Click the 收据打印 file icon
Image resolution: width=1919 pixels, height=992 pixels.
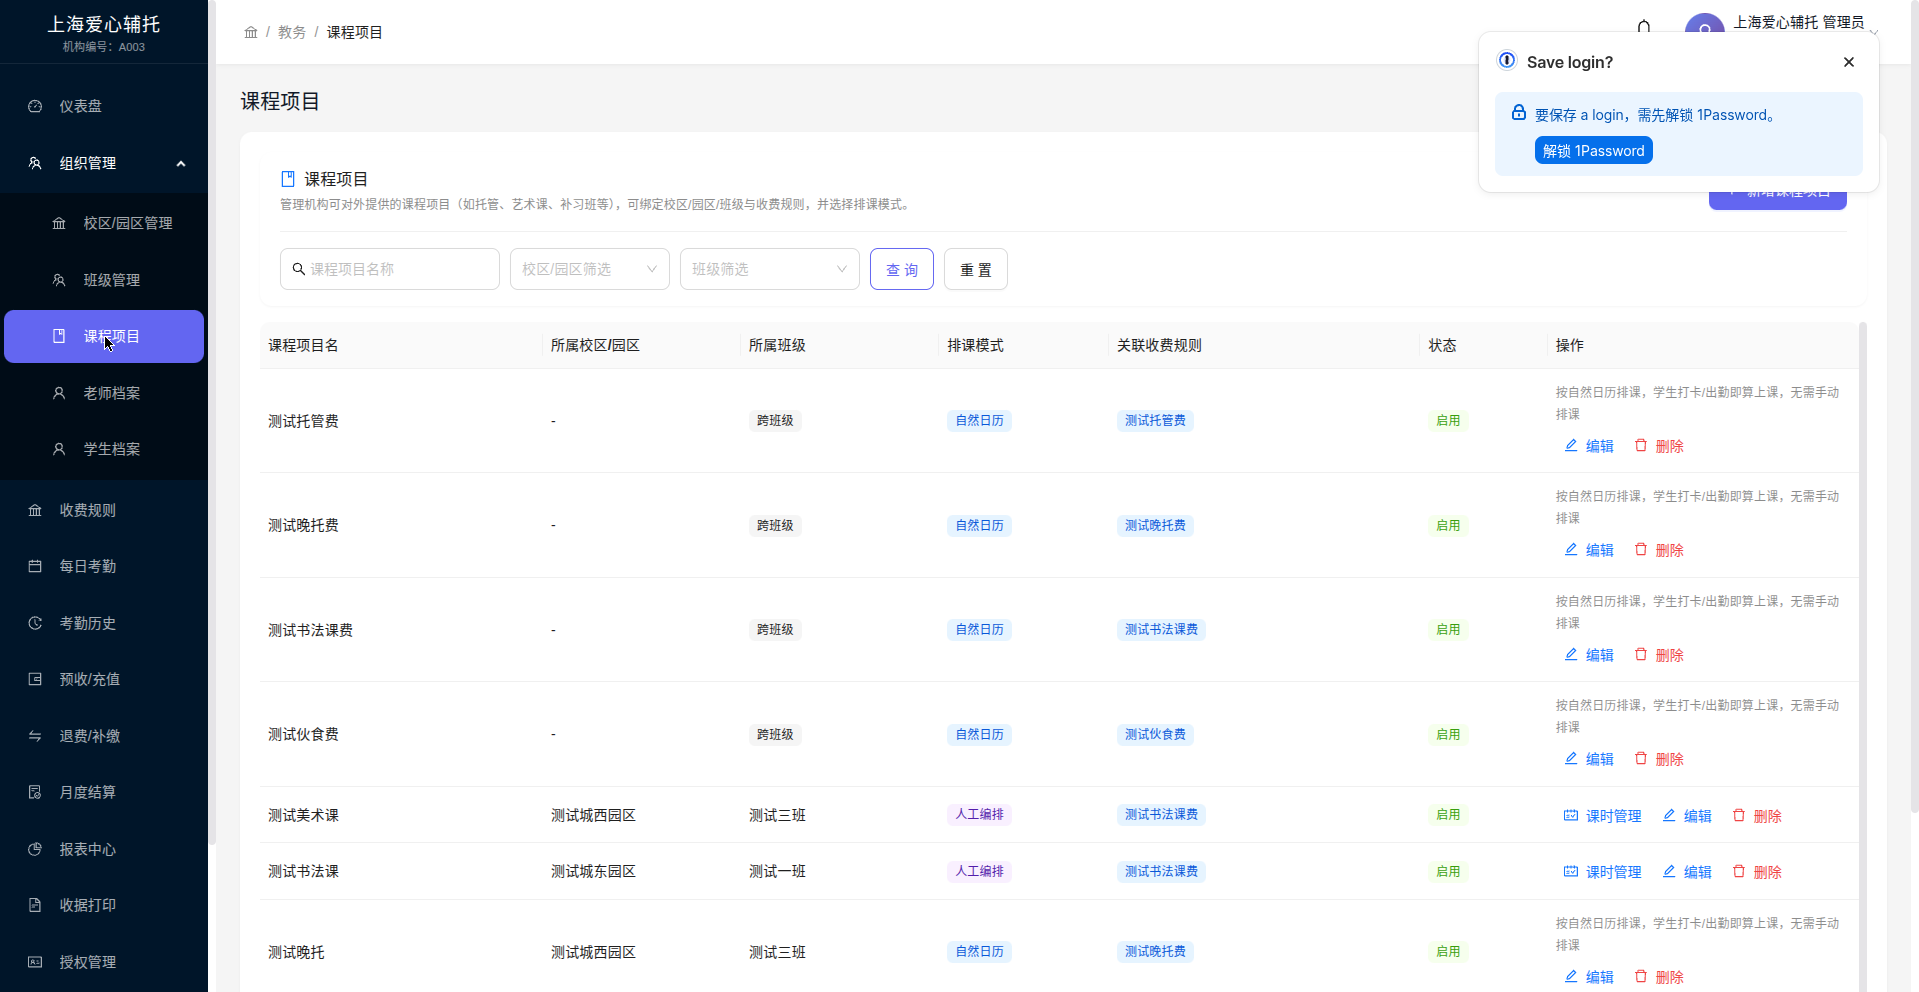[x=35, y=905]
